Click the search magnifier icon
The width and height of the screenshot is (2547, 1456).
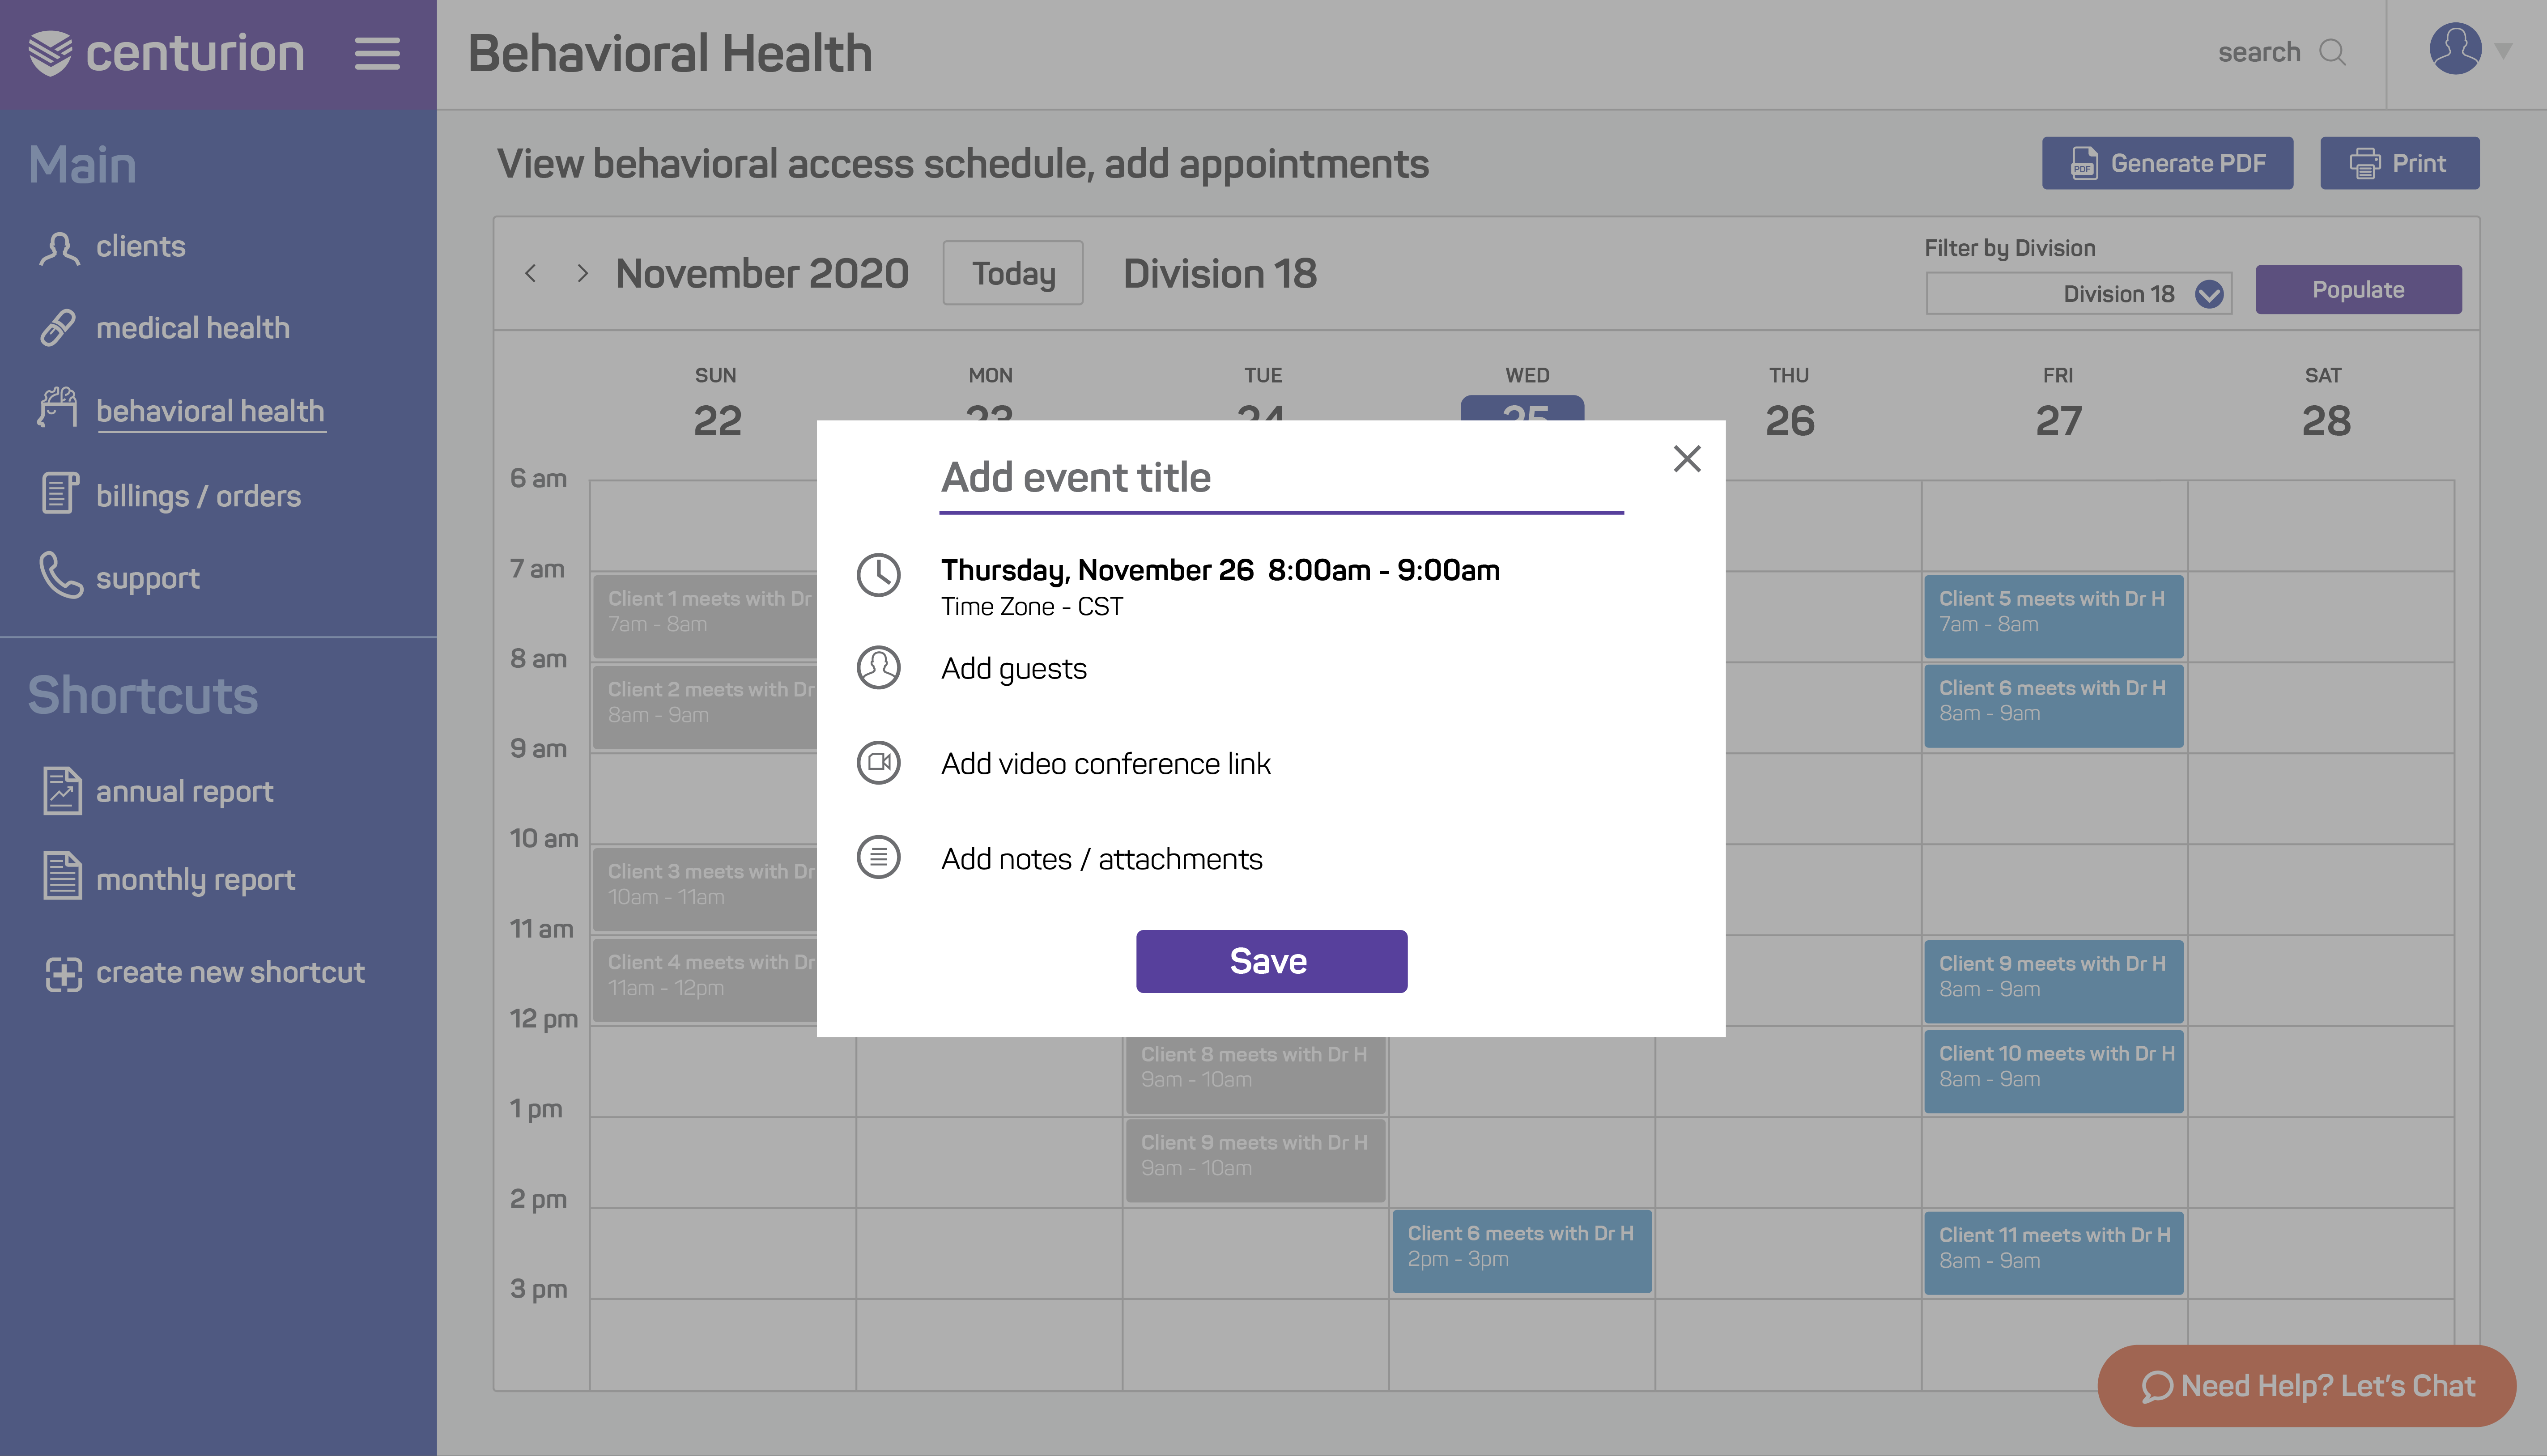[x=2333, y=52]
